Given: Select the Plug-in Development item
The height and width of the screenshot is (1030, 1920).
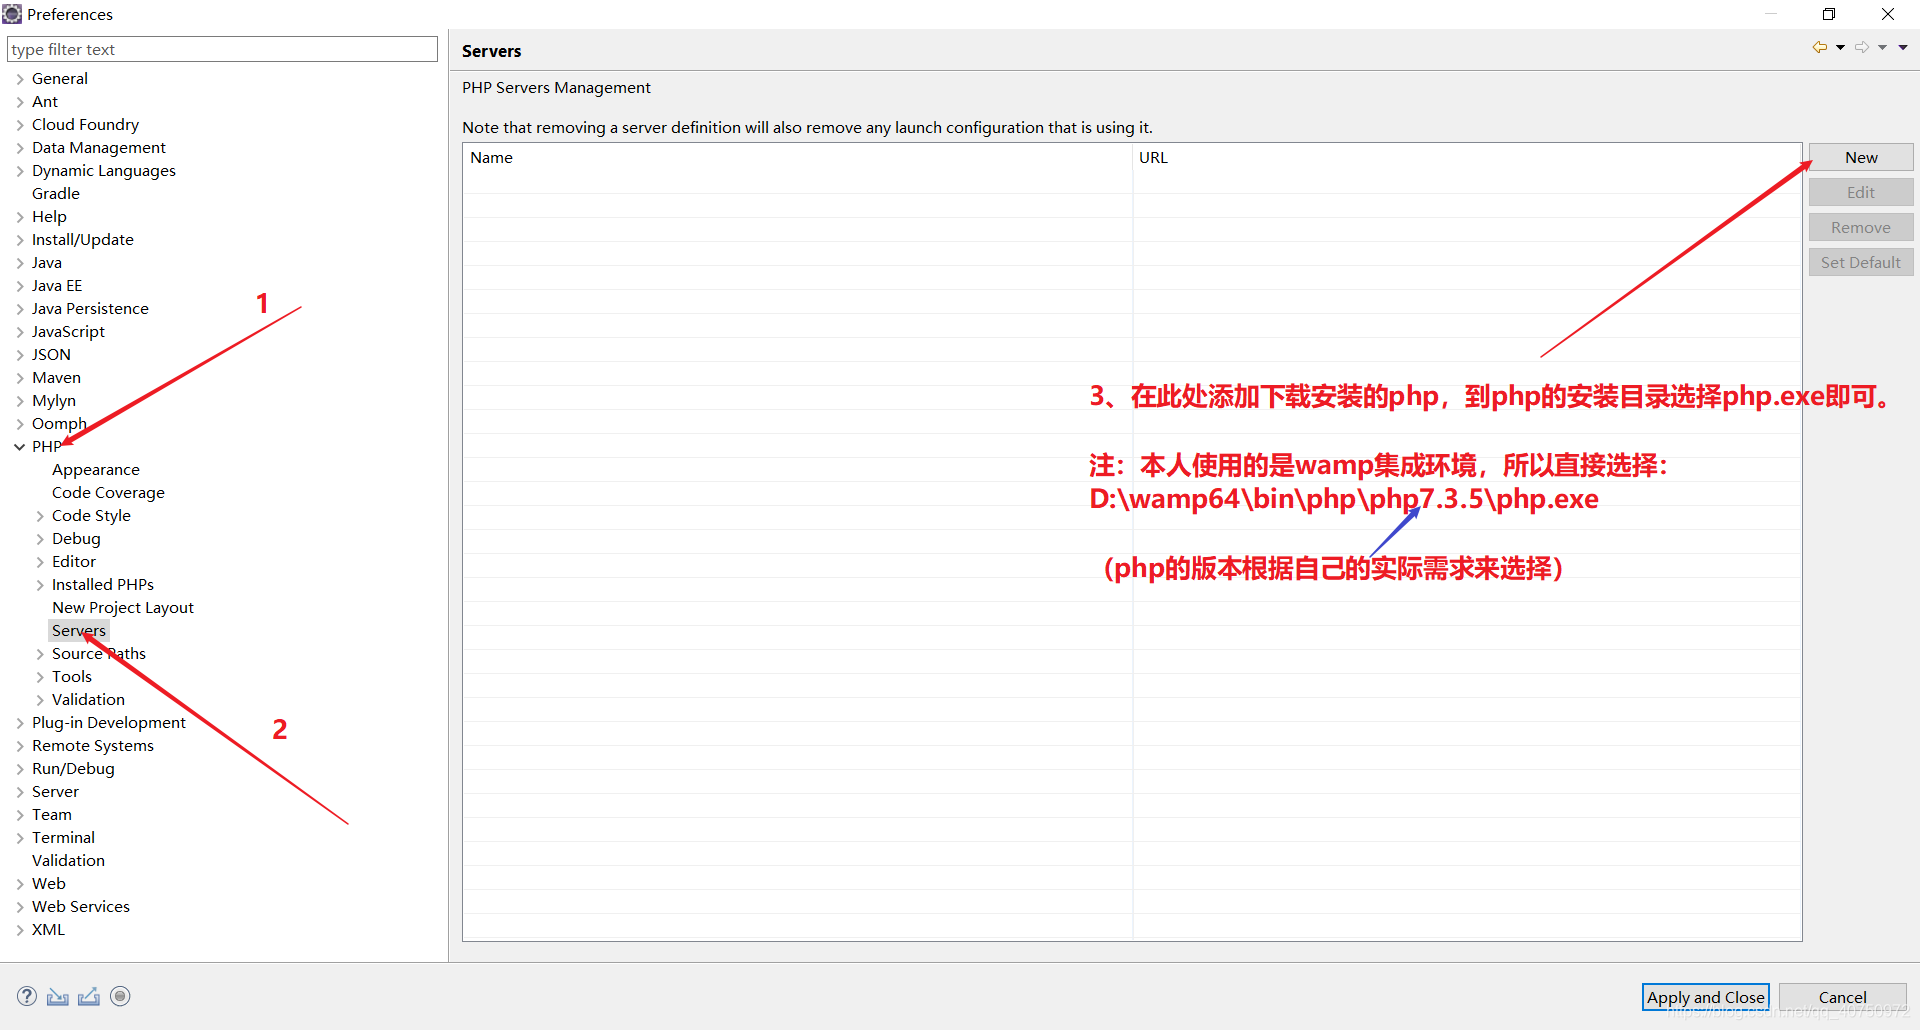Looking at the screenshot, I should [x=109, y=723].
